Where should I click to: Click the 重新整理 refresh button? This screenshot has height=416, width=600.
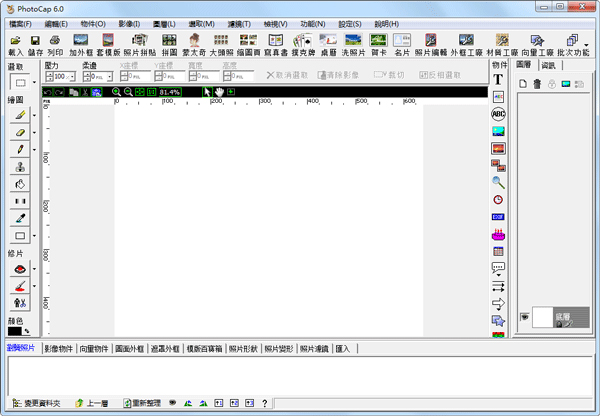point(142,403)
